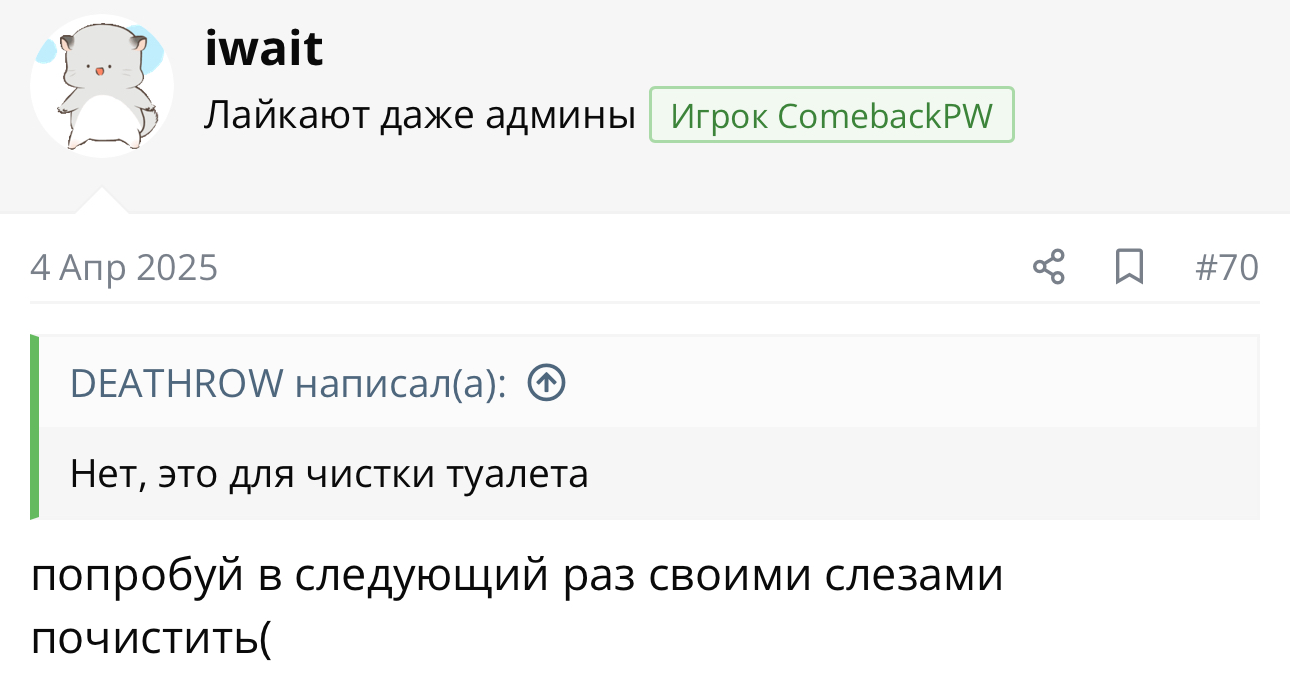
Task: Click the word 'DEATHROW' in the quote
Action: click(x=177, y=382)
